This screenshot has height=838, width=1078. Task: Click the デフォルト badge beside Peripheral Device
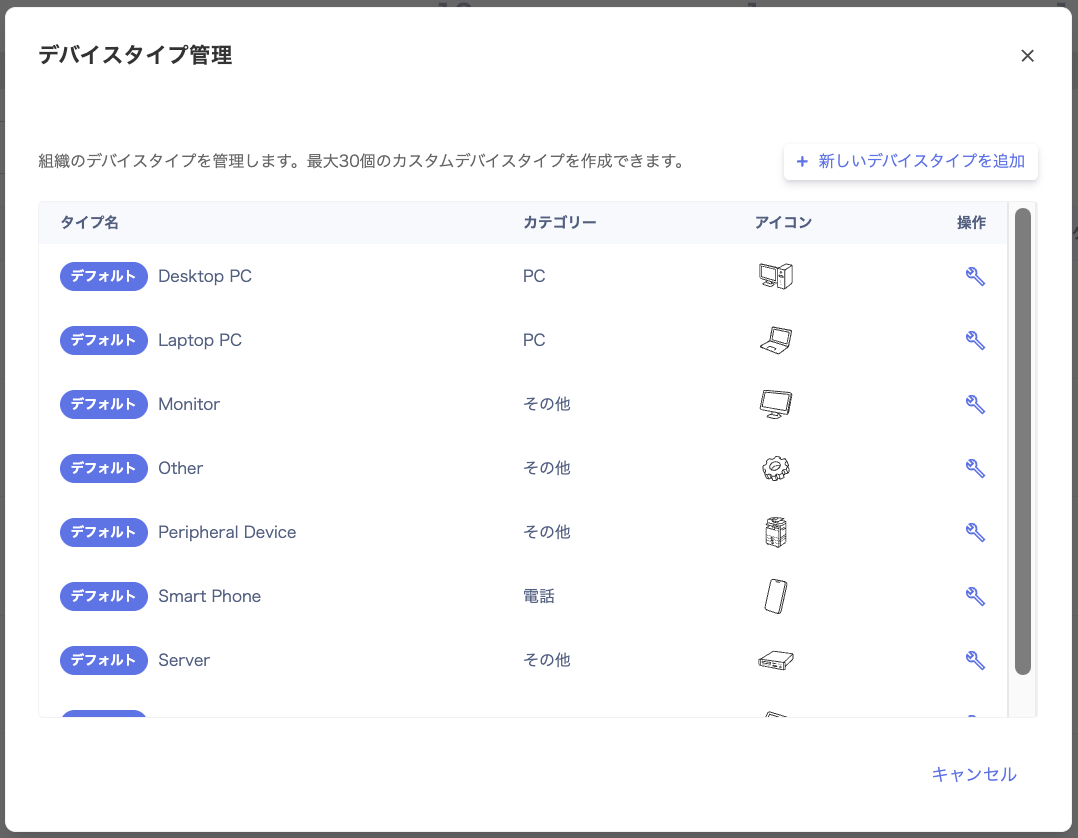(104, 532)
